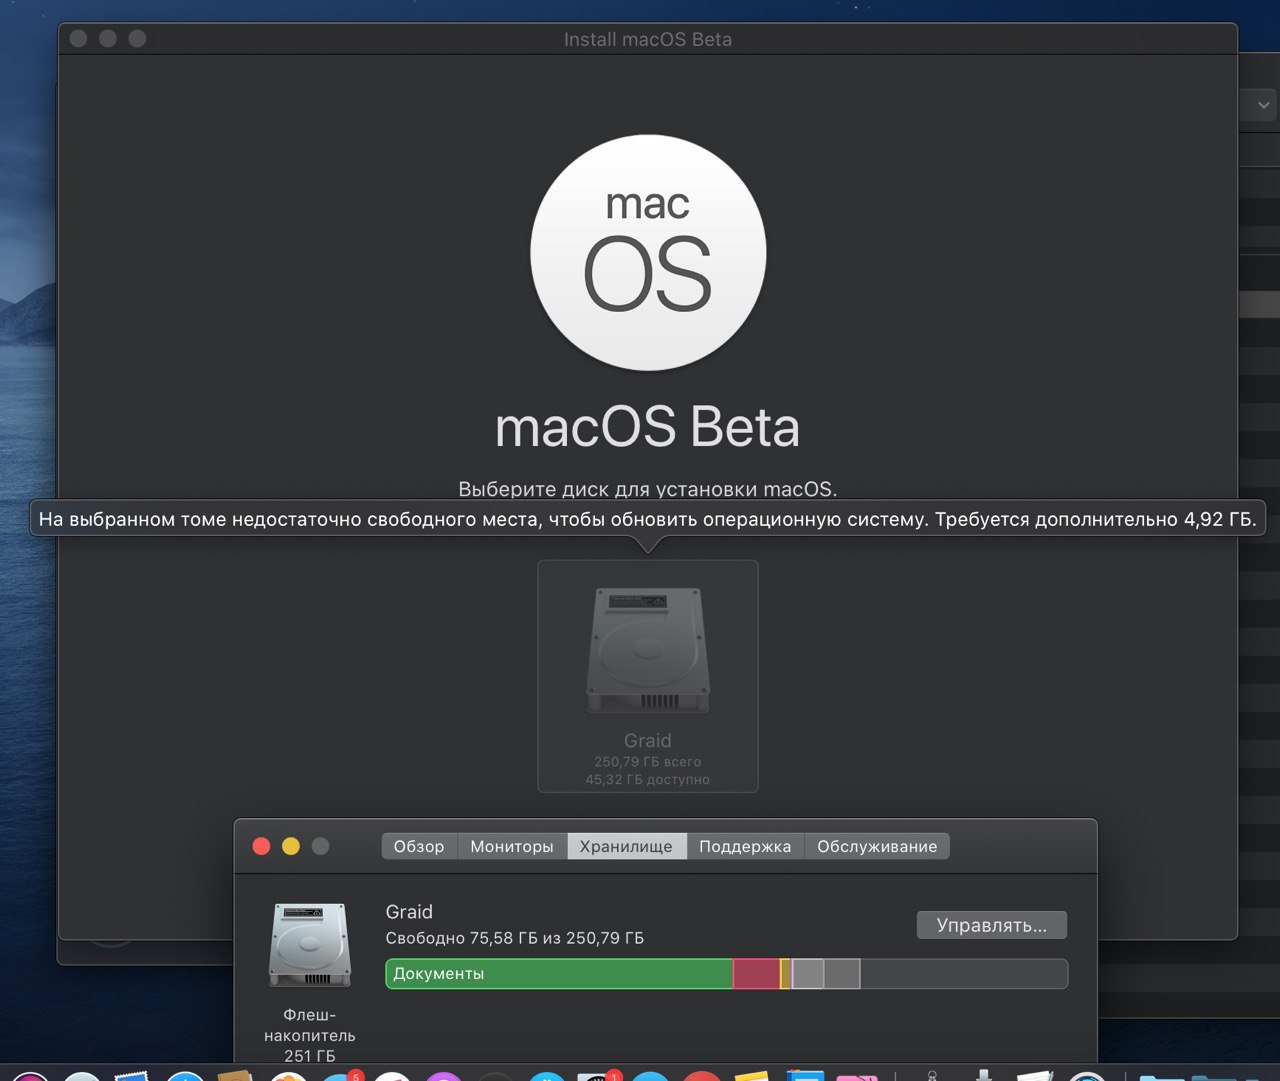Switch to the Обзор tab
This screenshot has width=1280, height=1081.
(419, 846)
